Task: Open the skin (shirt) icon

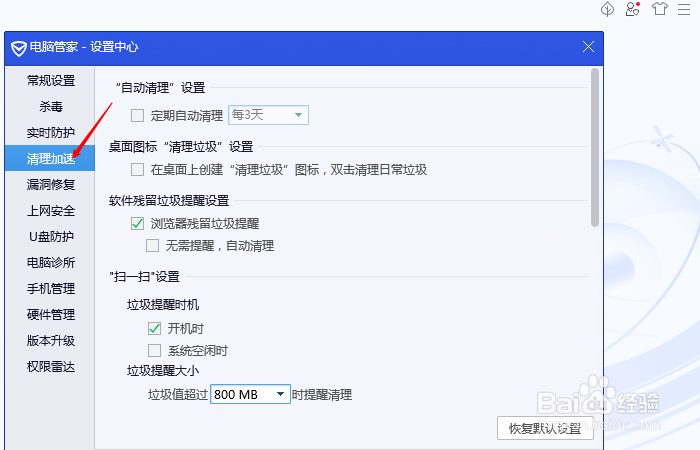Action: coord(659,9)
